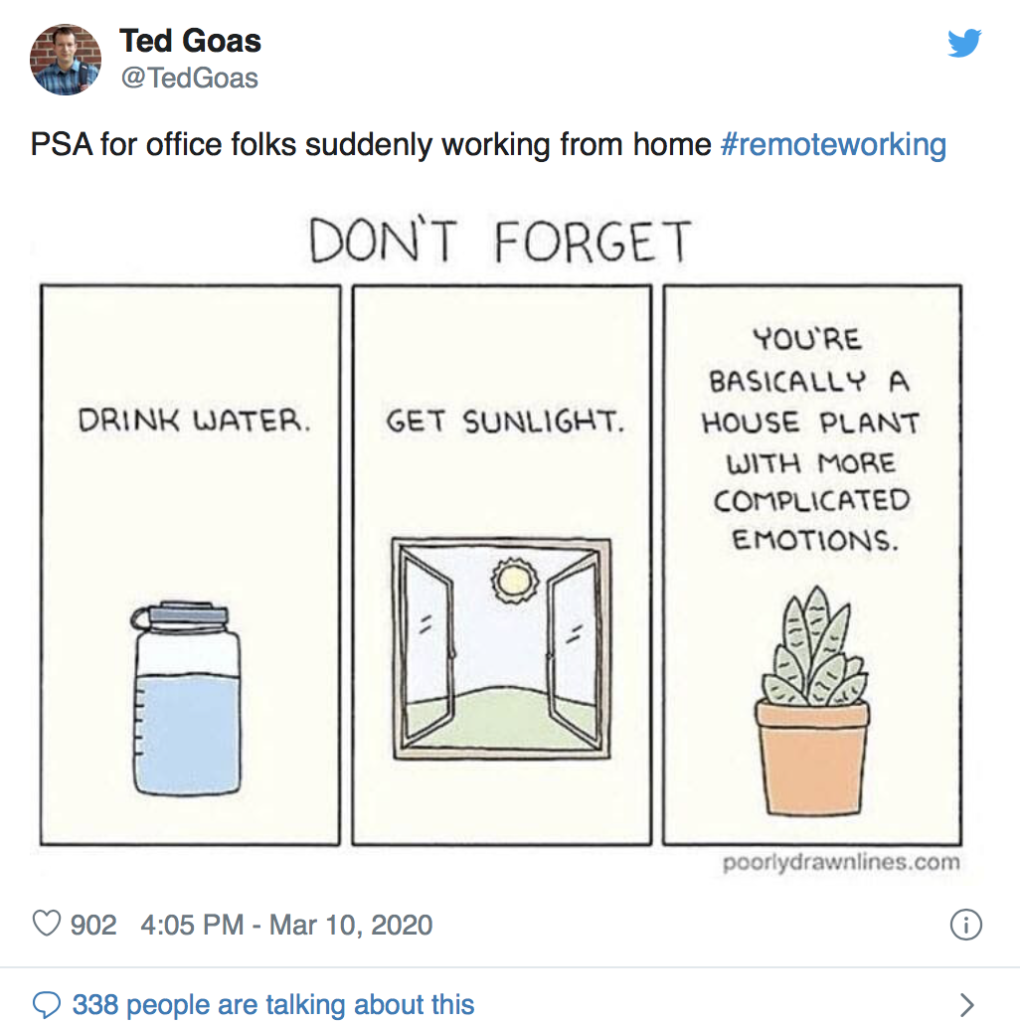Like the tweet with heart icon
The height and width of the screenshot is (1024, 1020).
(46, 923)
